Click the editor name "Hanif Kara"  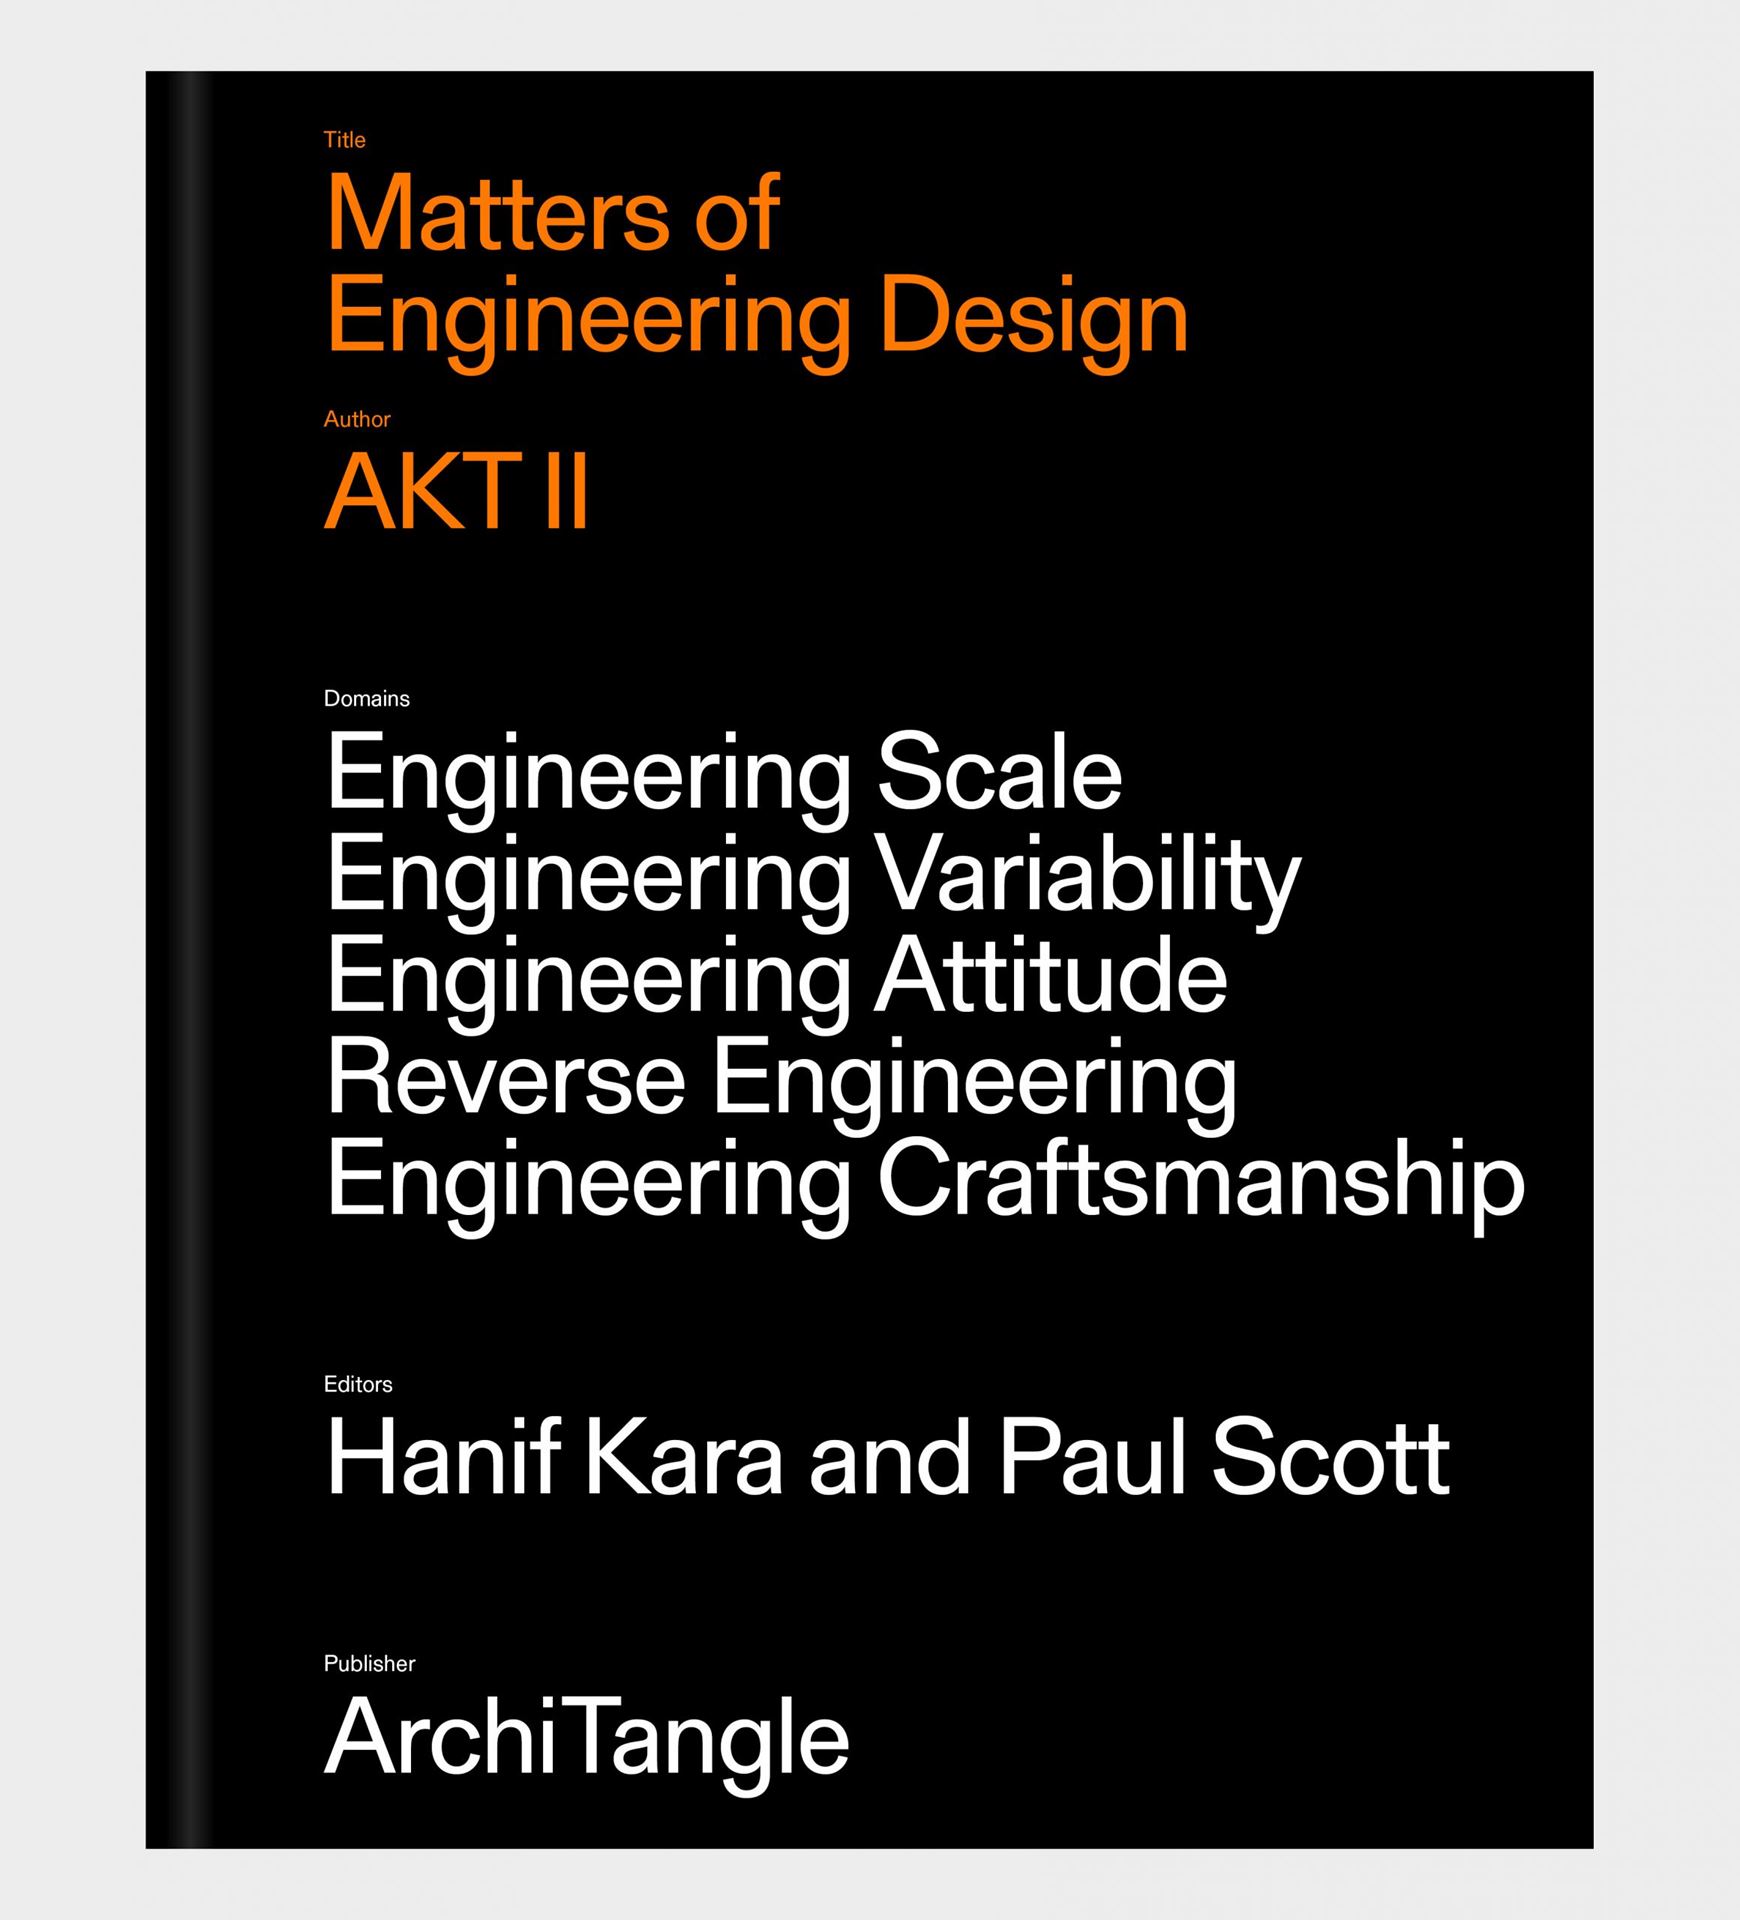click(554, 1458)
